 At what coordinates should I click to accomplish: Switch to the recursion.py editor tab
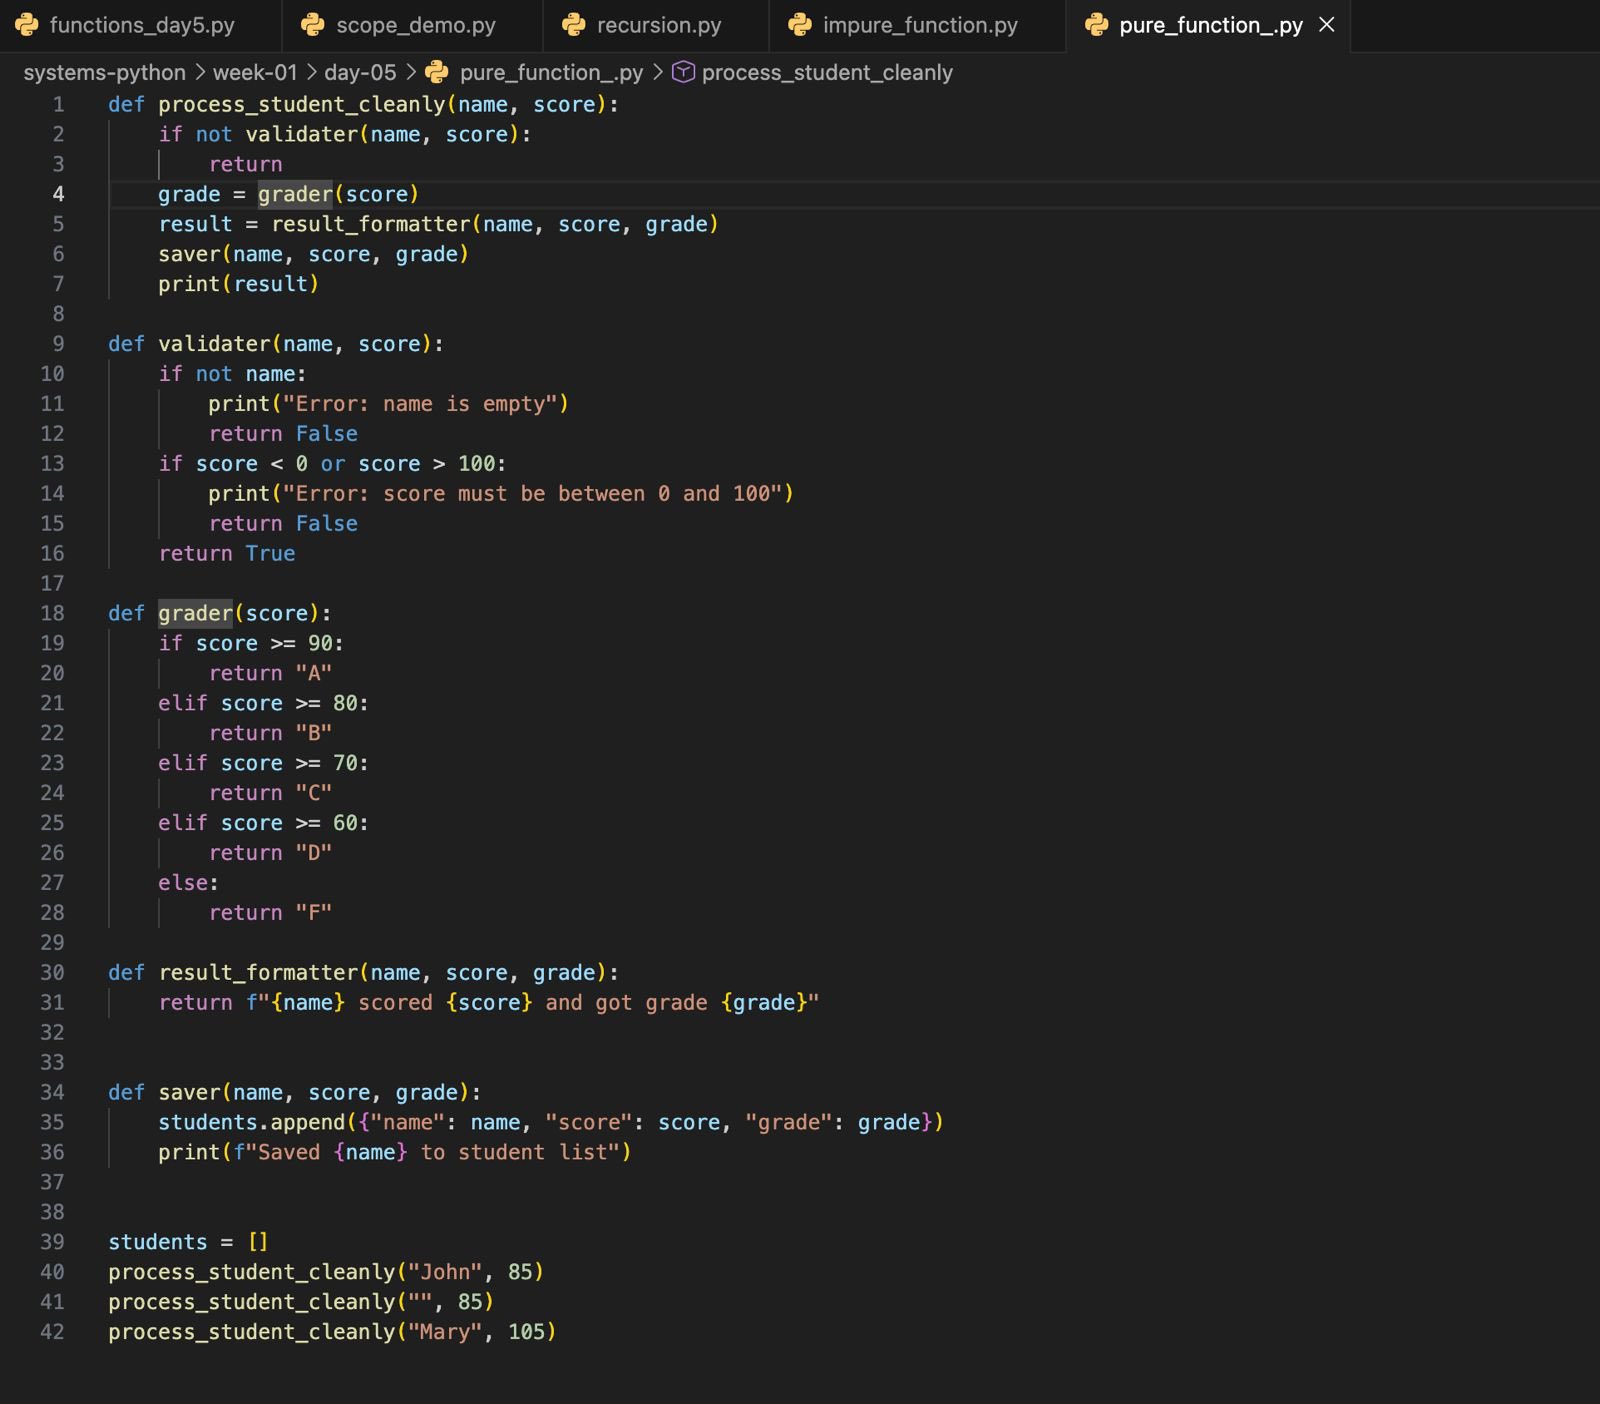[x=658, y=25]
